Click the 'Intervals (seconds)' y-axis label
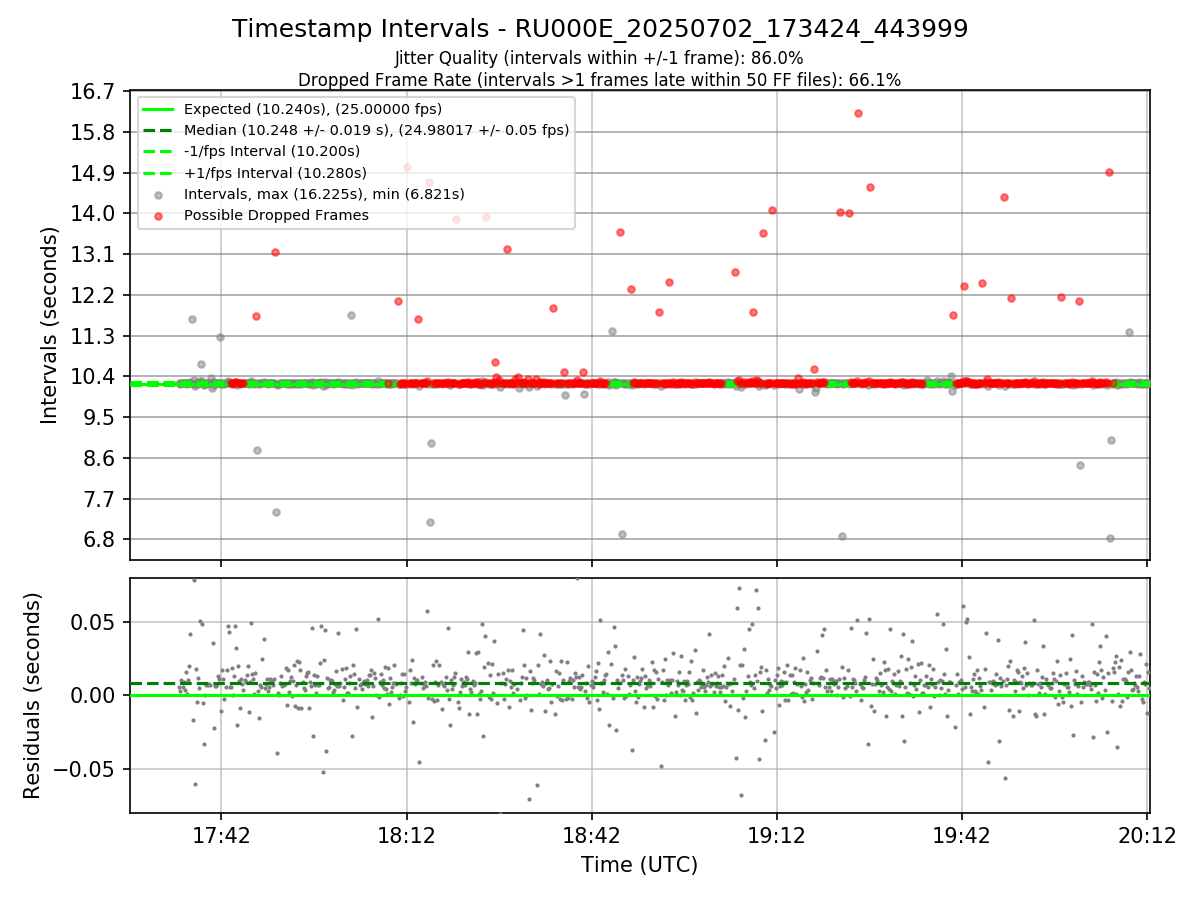 click(50, 325)
